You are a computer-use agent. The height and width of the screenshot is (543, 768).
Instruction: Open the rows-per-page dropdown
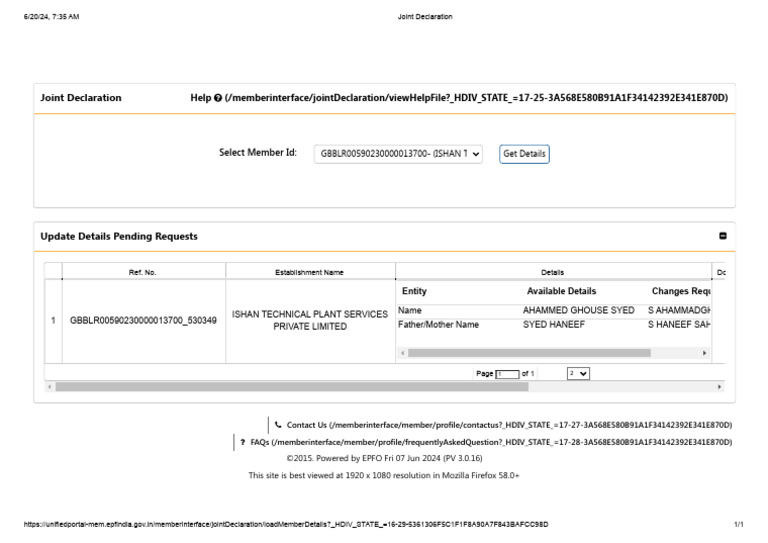point(578,374)
